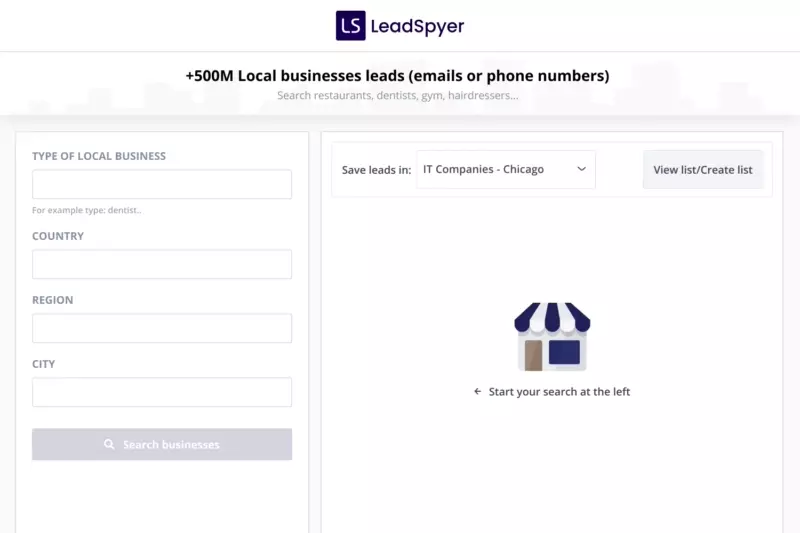Click the CITY label
The image size is (800, 533).
(43, 364)
